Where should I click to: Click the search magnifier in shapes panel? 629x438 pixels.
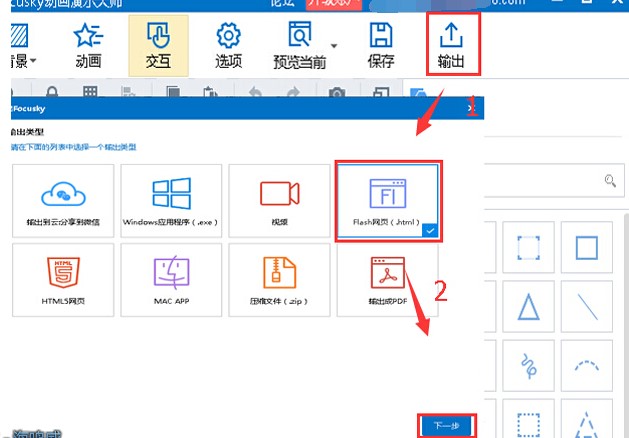610,180
